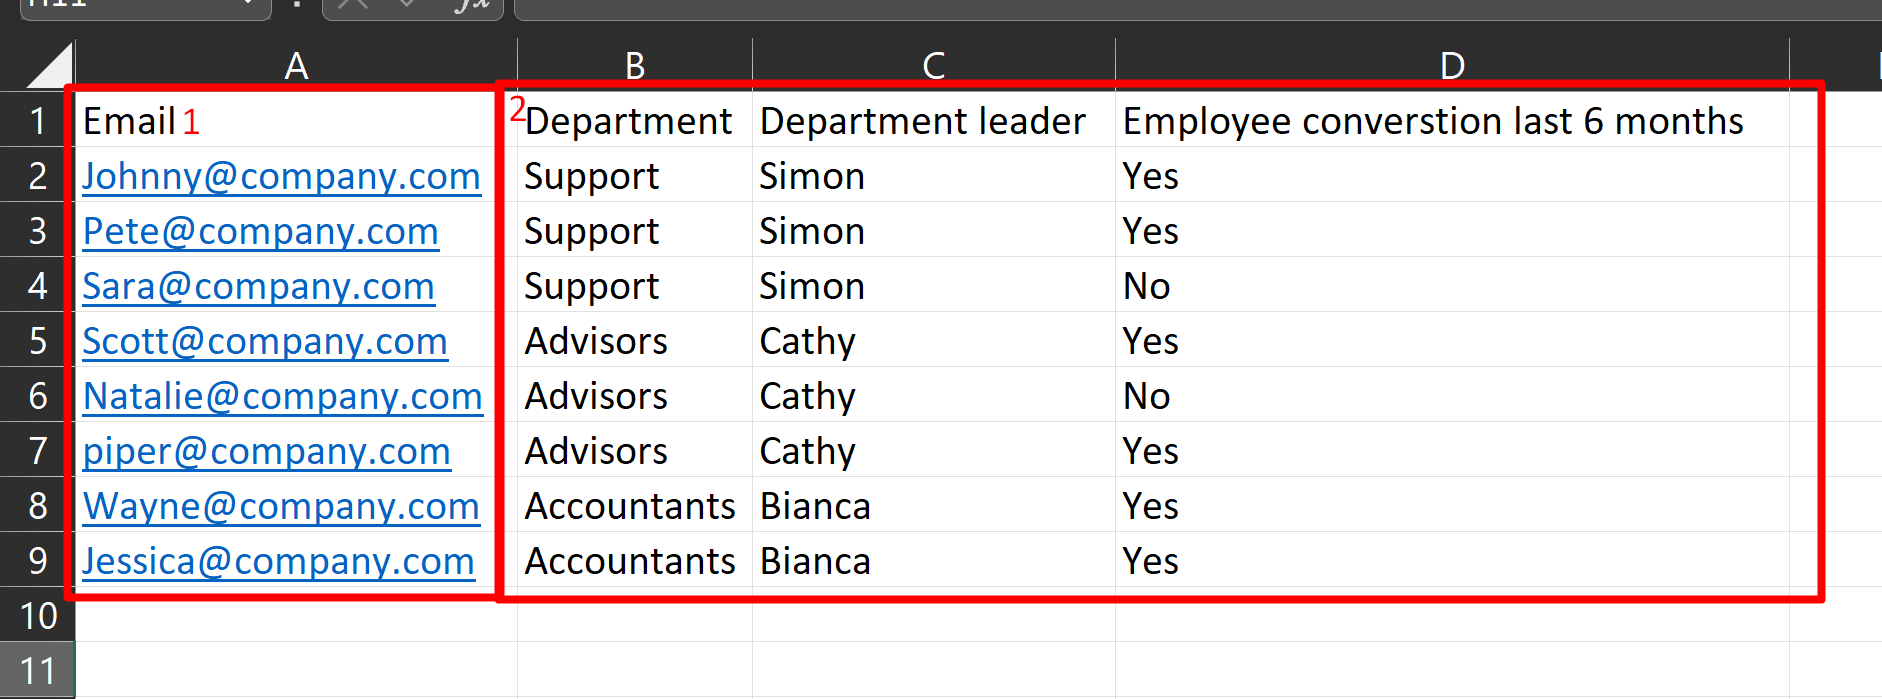
Task: Select Bianca cell in row 9
Action: (x=934, y=560)
